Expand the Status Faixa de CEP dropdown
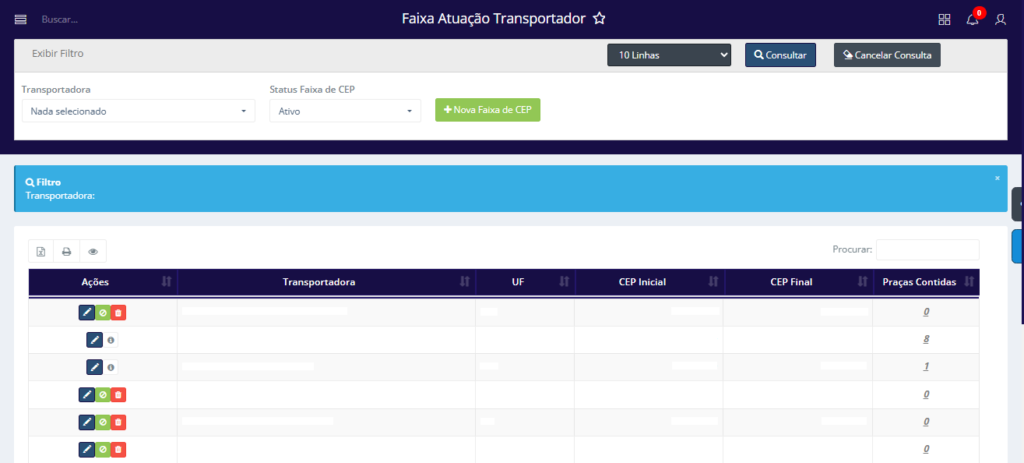The height and width of the screenshot is (463, 1024). (x=345, y=111)
